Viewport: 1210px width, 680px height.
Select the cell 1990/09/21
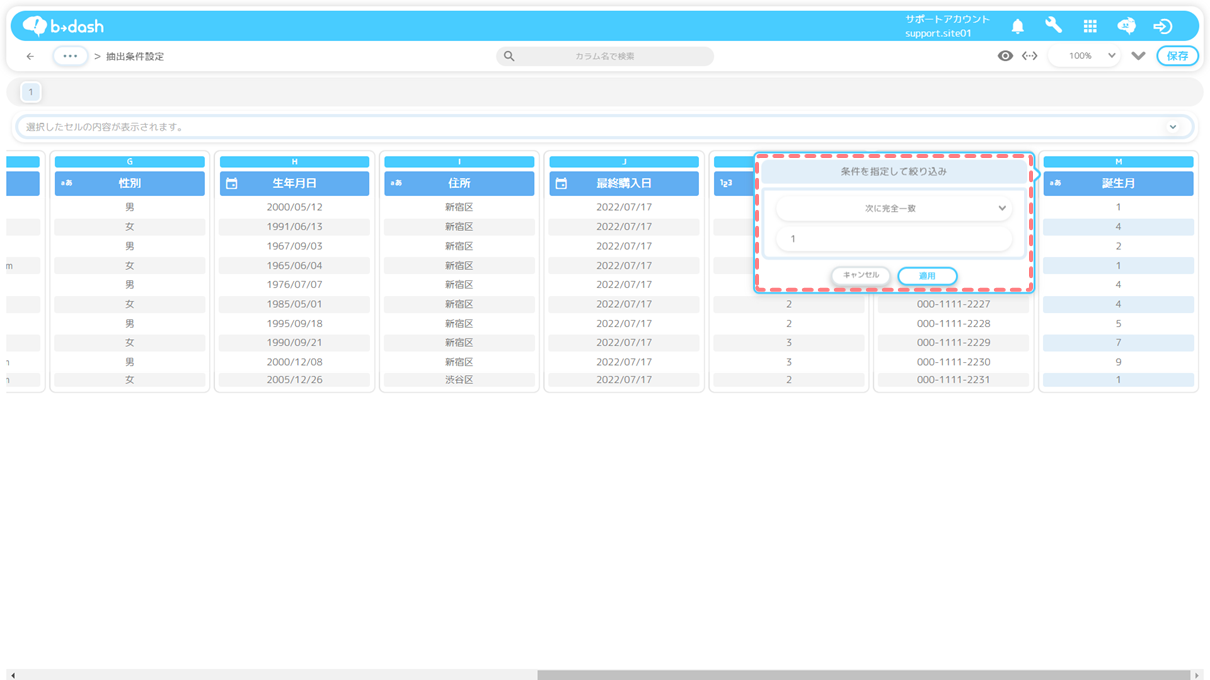(294, 343)
